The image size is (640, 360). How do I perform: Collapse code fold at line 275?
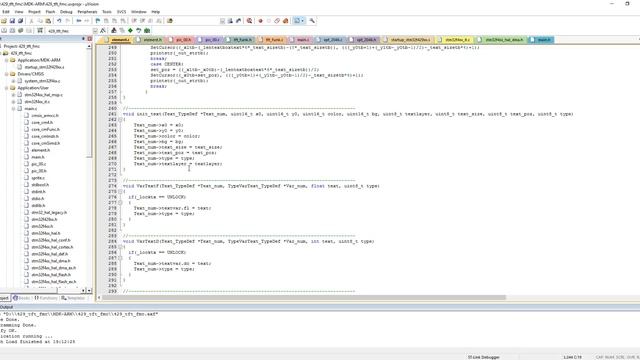[120, 191]
